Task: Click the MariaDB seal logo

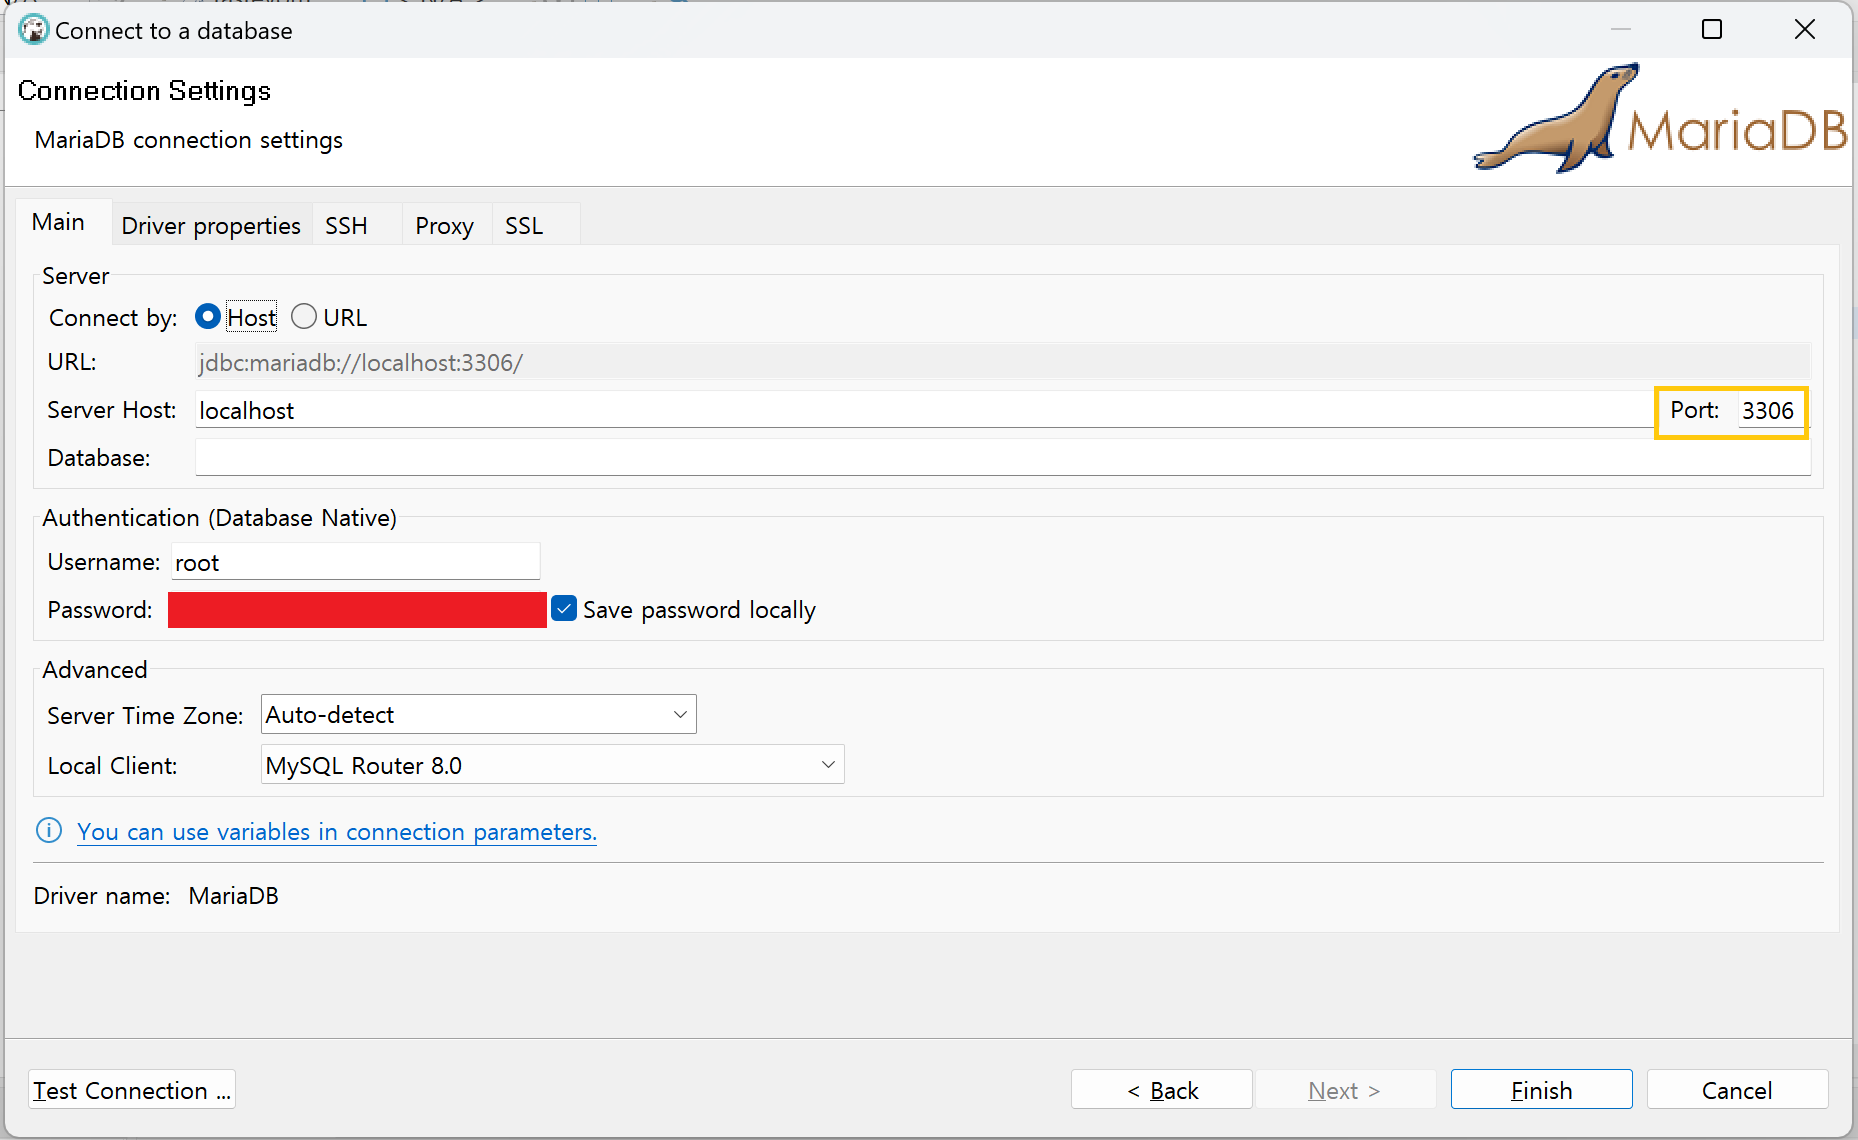Action: tap(1661, 118)
